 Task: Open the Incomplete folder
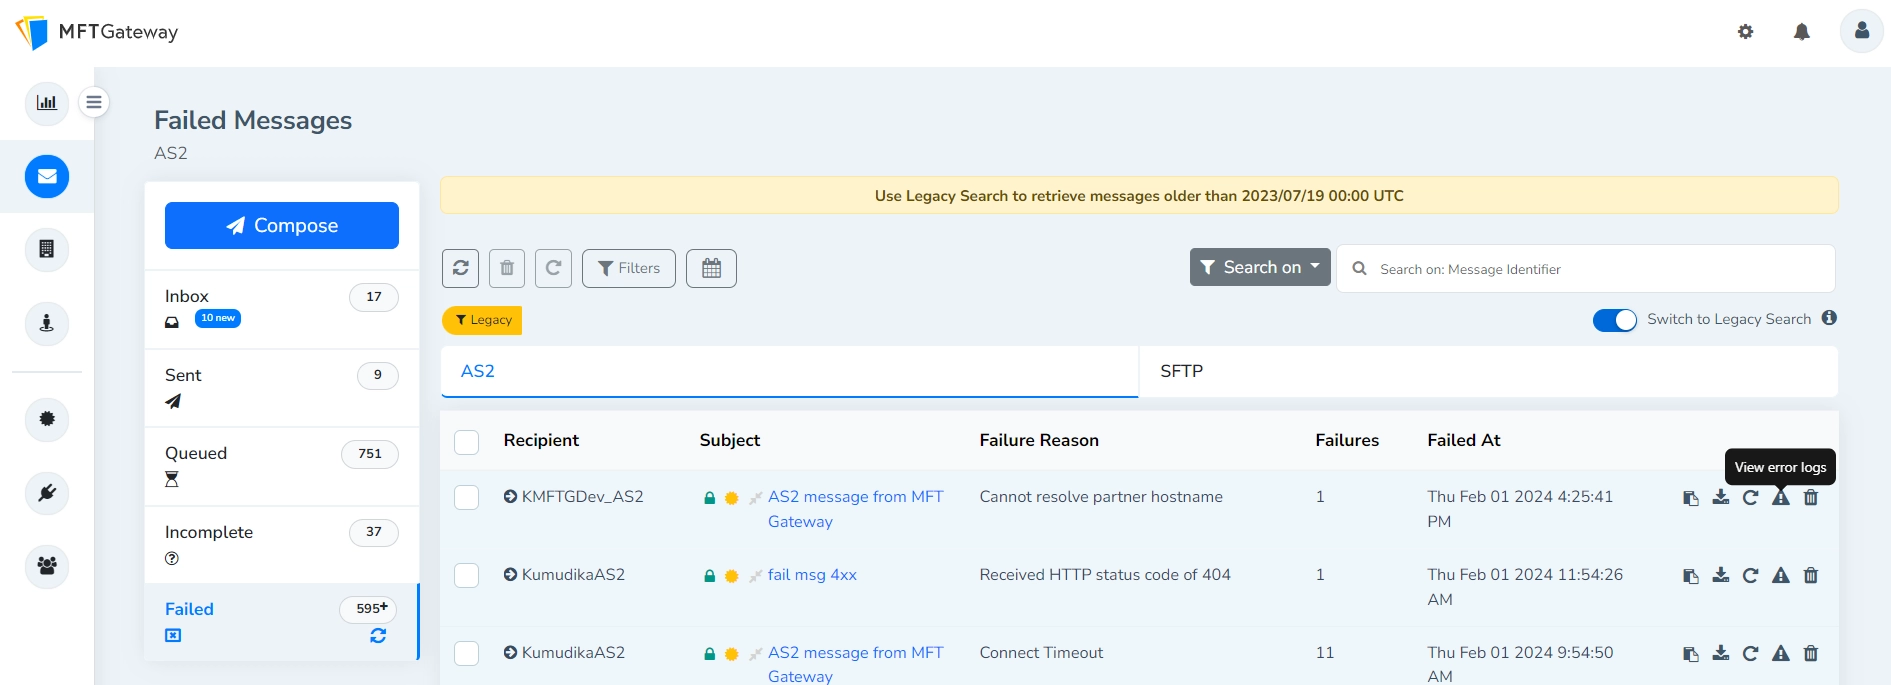pyautogui.click(x=282, y=545)
